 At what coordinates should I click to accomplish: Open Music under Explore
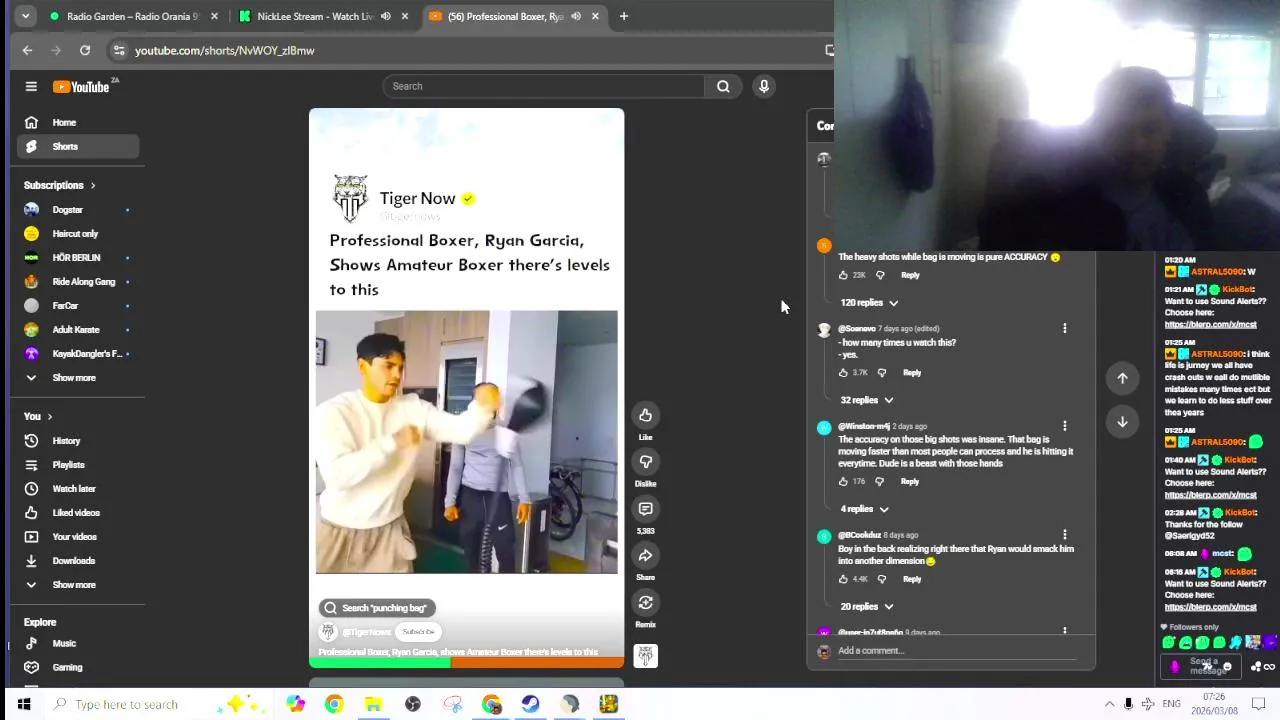pos(78,644)
